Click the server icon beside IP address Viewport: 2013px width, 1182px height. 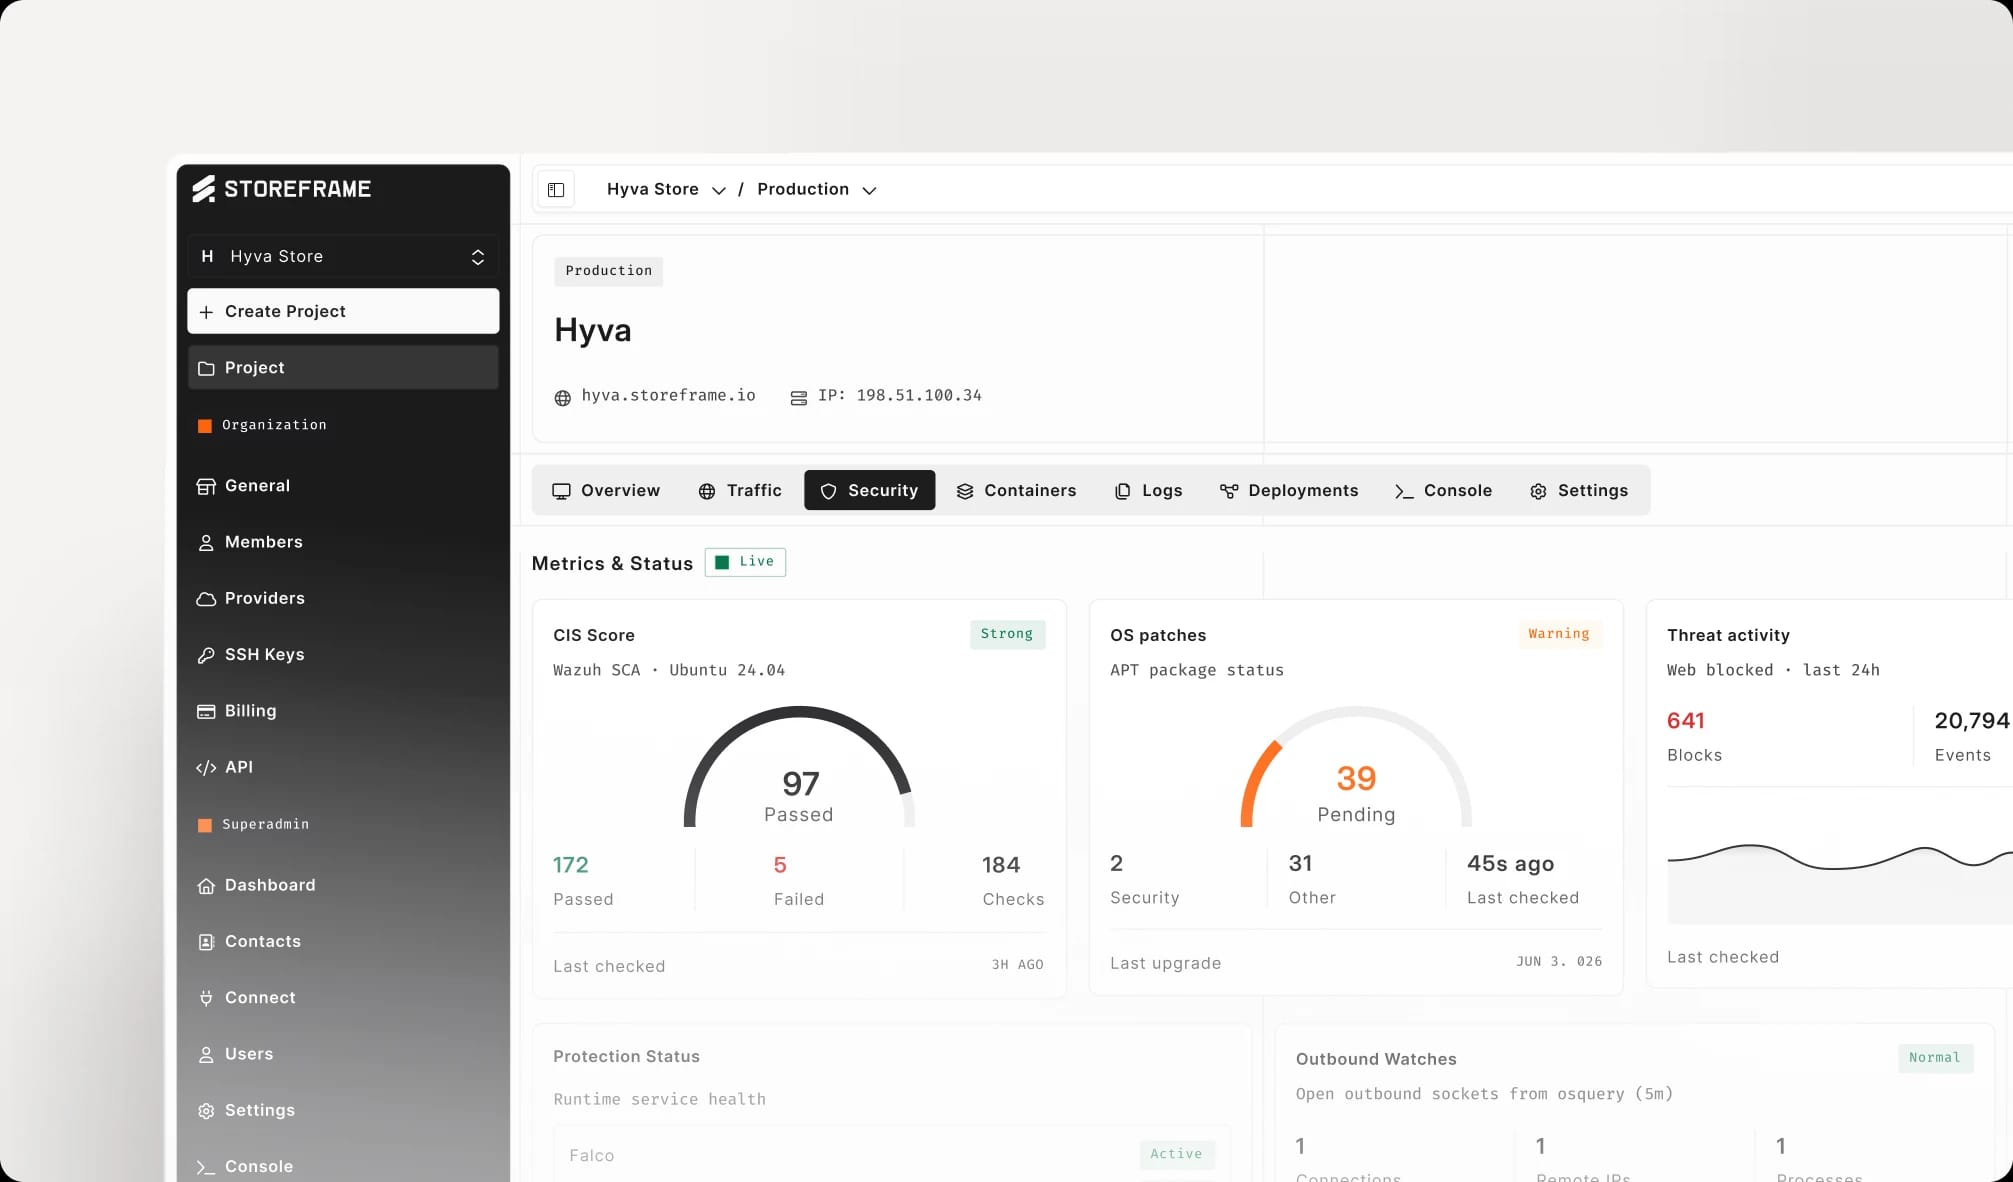798,398
